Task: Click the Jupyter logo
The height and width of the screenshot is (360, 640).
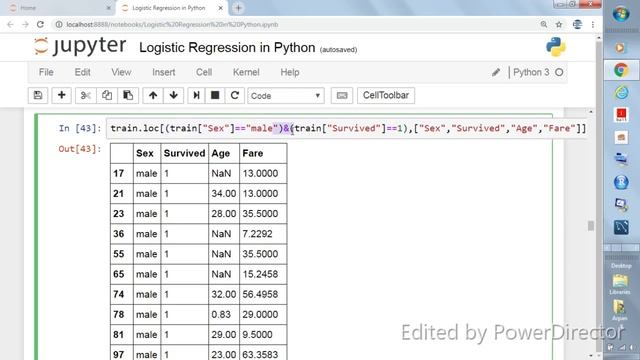Action: point(80,46)
